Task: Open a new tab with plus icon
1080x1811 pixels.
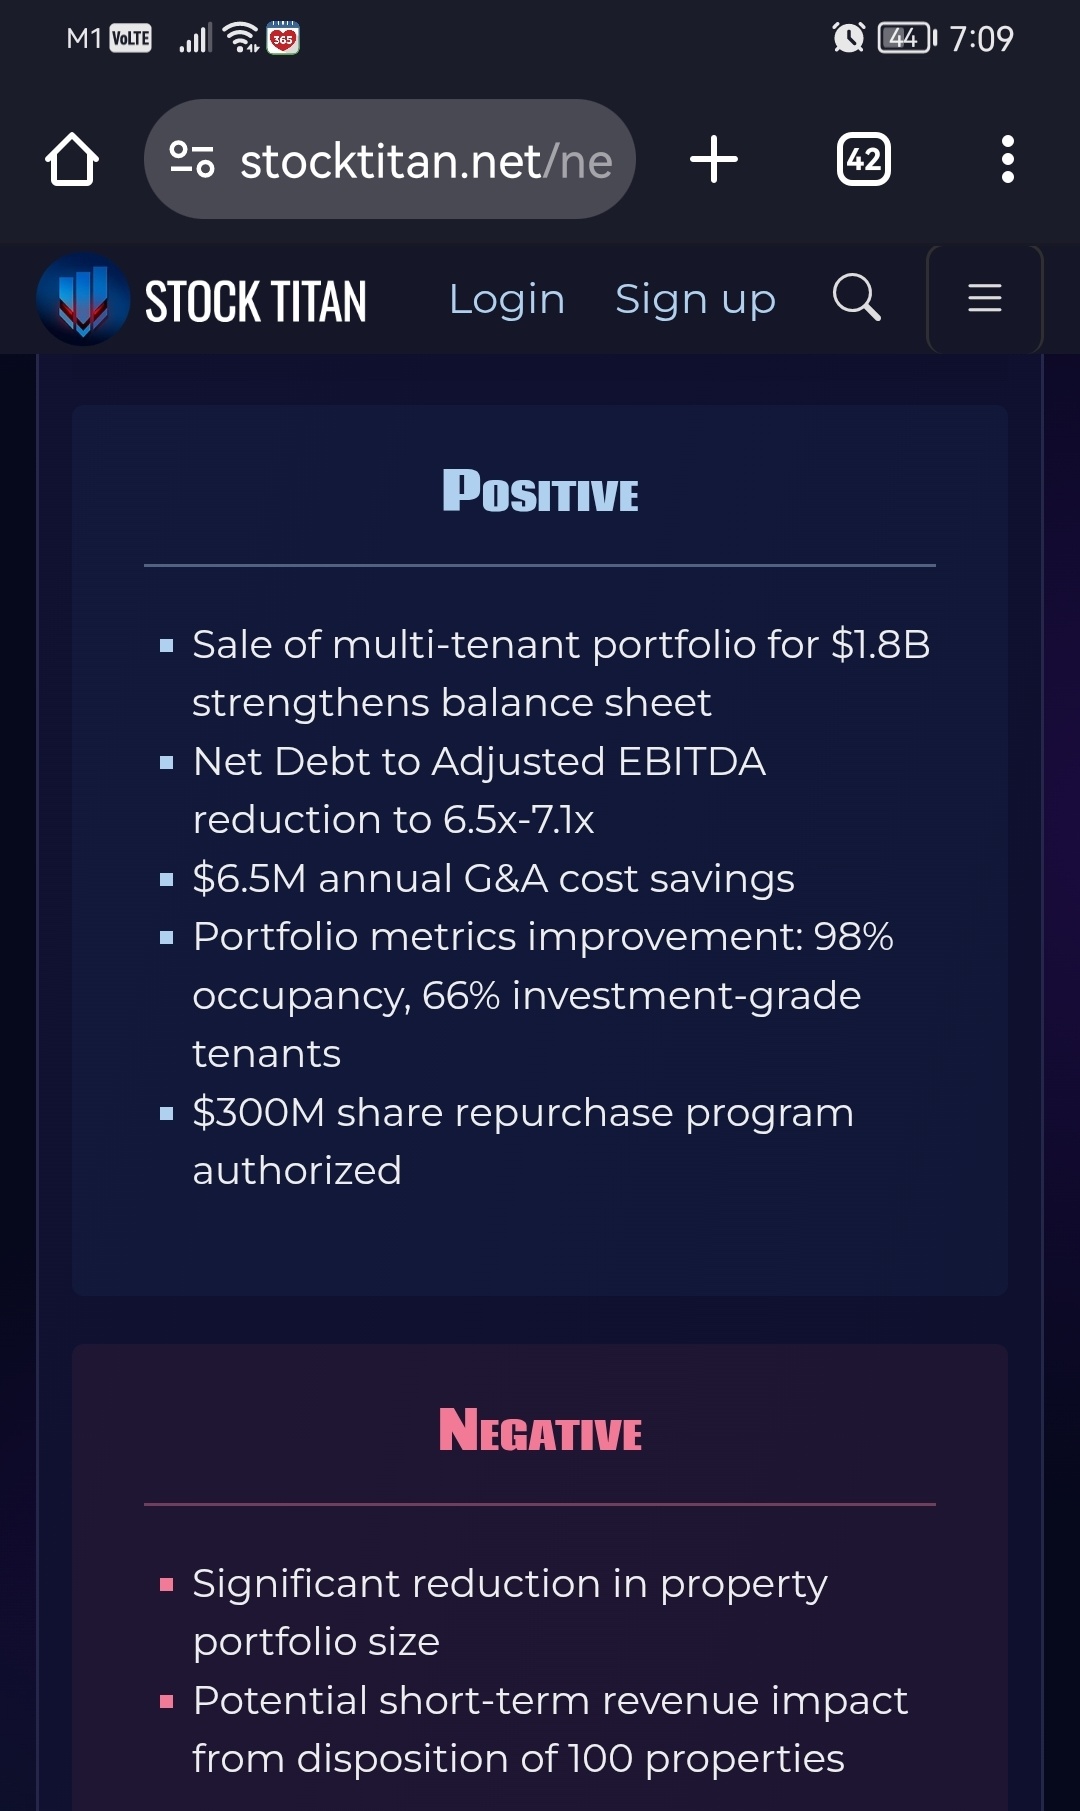Action: [714, 159]
